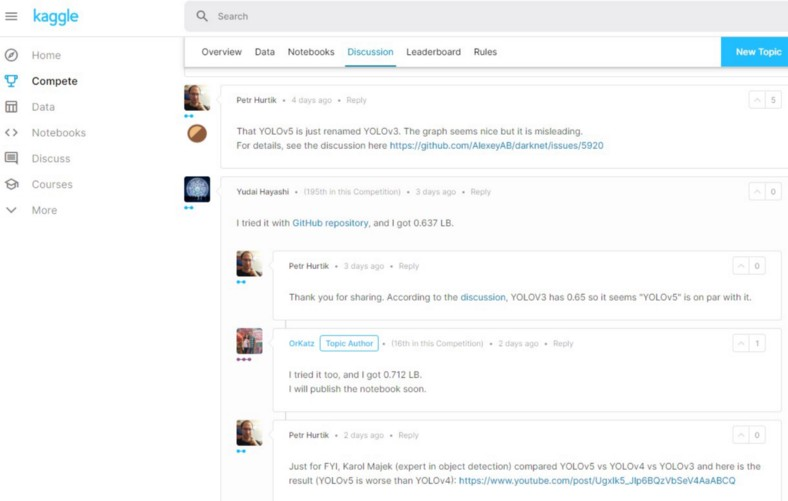788x501 pixels.
Task: Click the Home compass icon
Action: coord(11,55)
